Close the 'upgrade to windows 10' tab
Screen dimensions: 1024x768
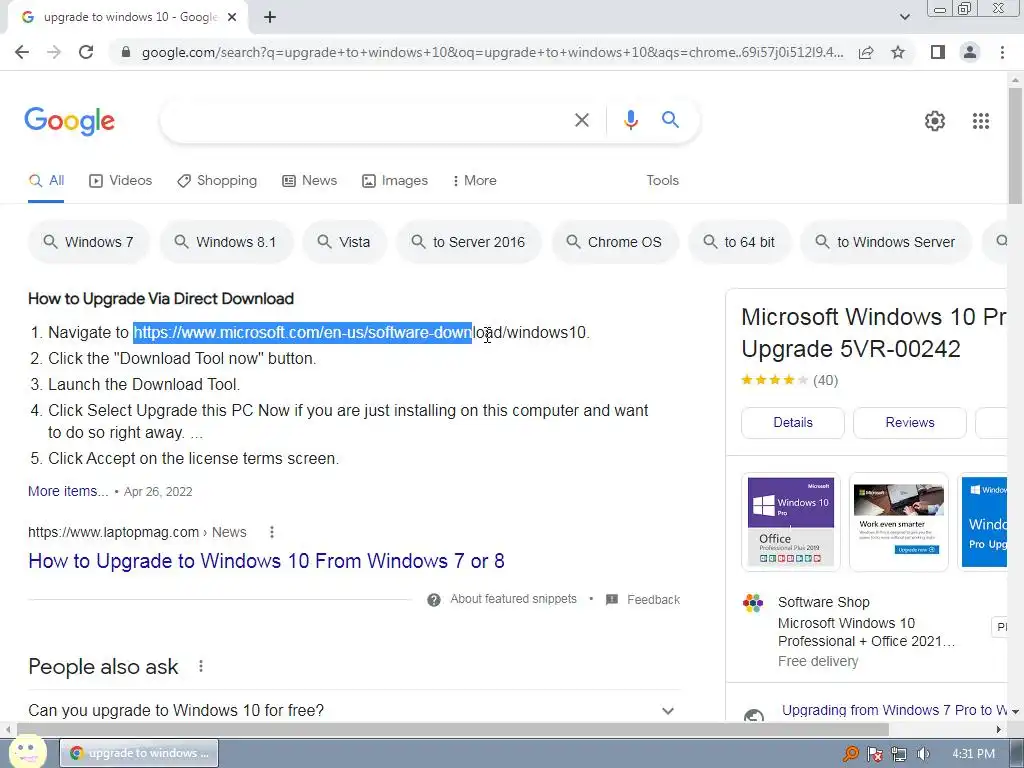click(x=232, y=17)
